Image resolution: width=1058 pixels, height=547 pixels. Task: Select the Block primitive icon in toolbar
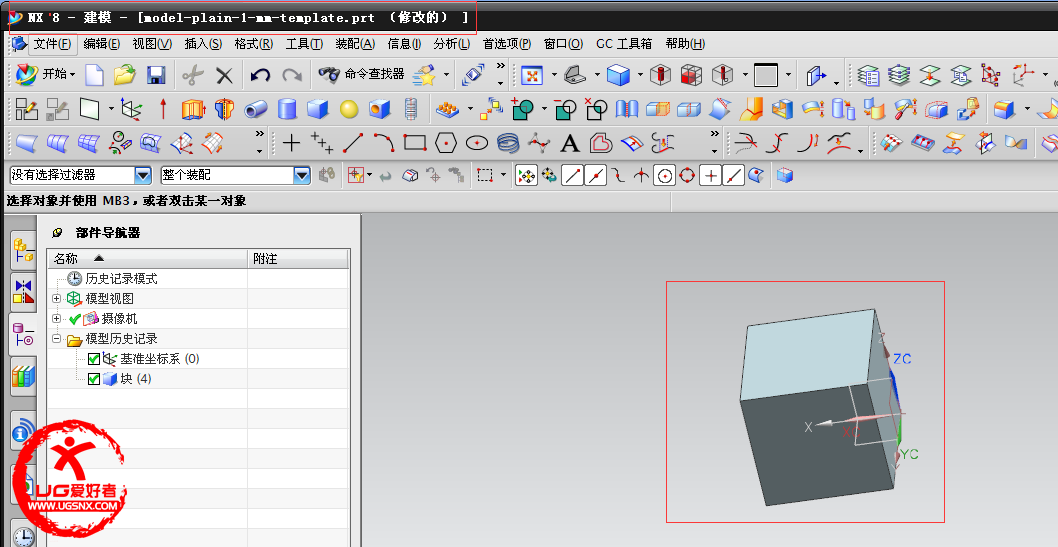coord(317,108)
